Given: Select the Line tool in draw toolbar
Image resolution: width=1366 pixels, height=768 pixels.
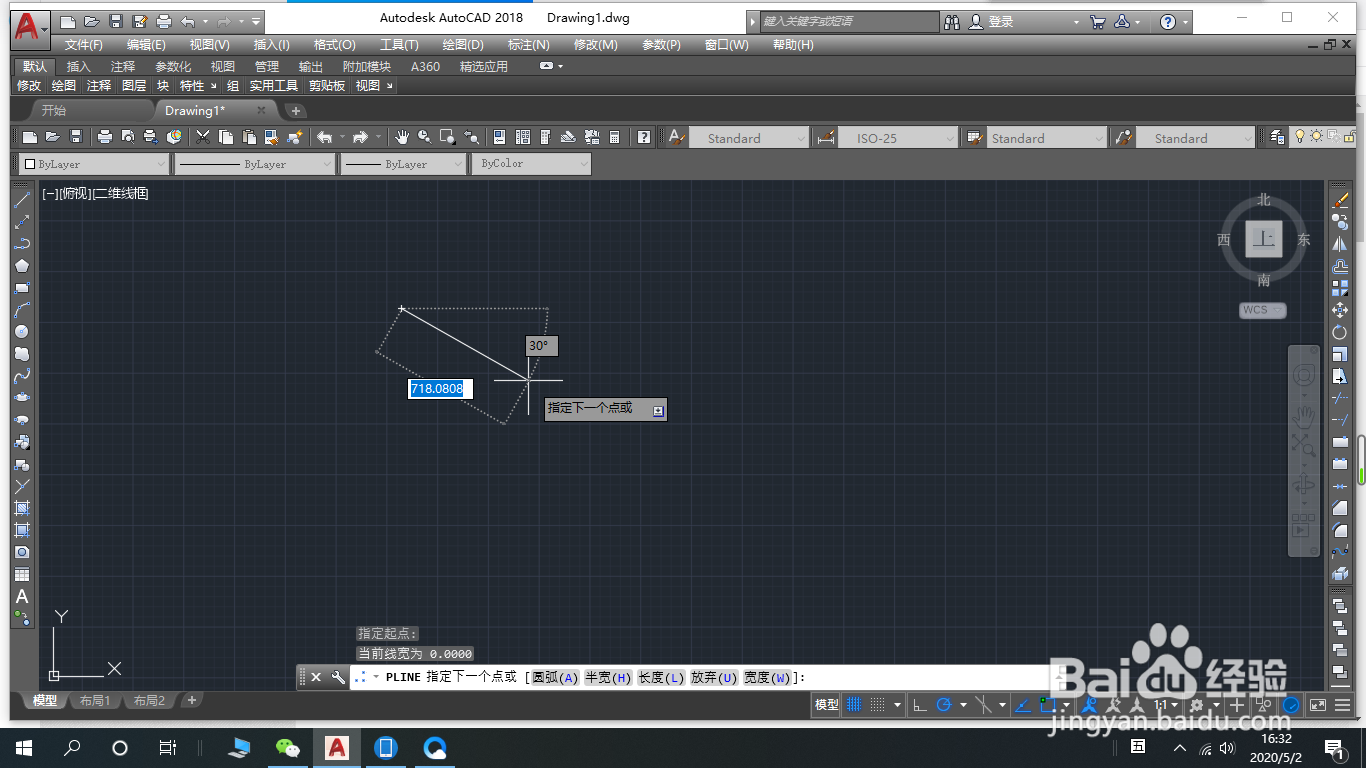Looking at the screenshot, I should pos(22,200).
